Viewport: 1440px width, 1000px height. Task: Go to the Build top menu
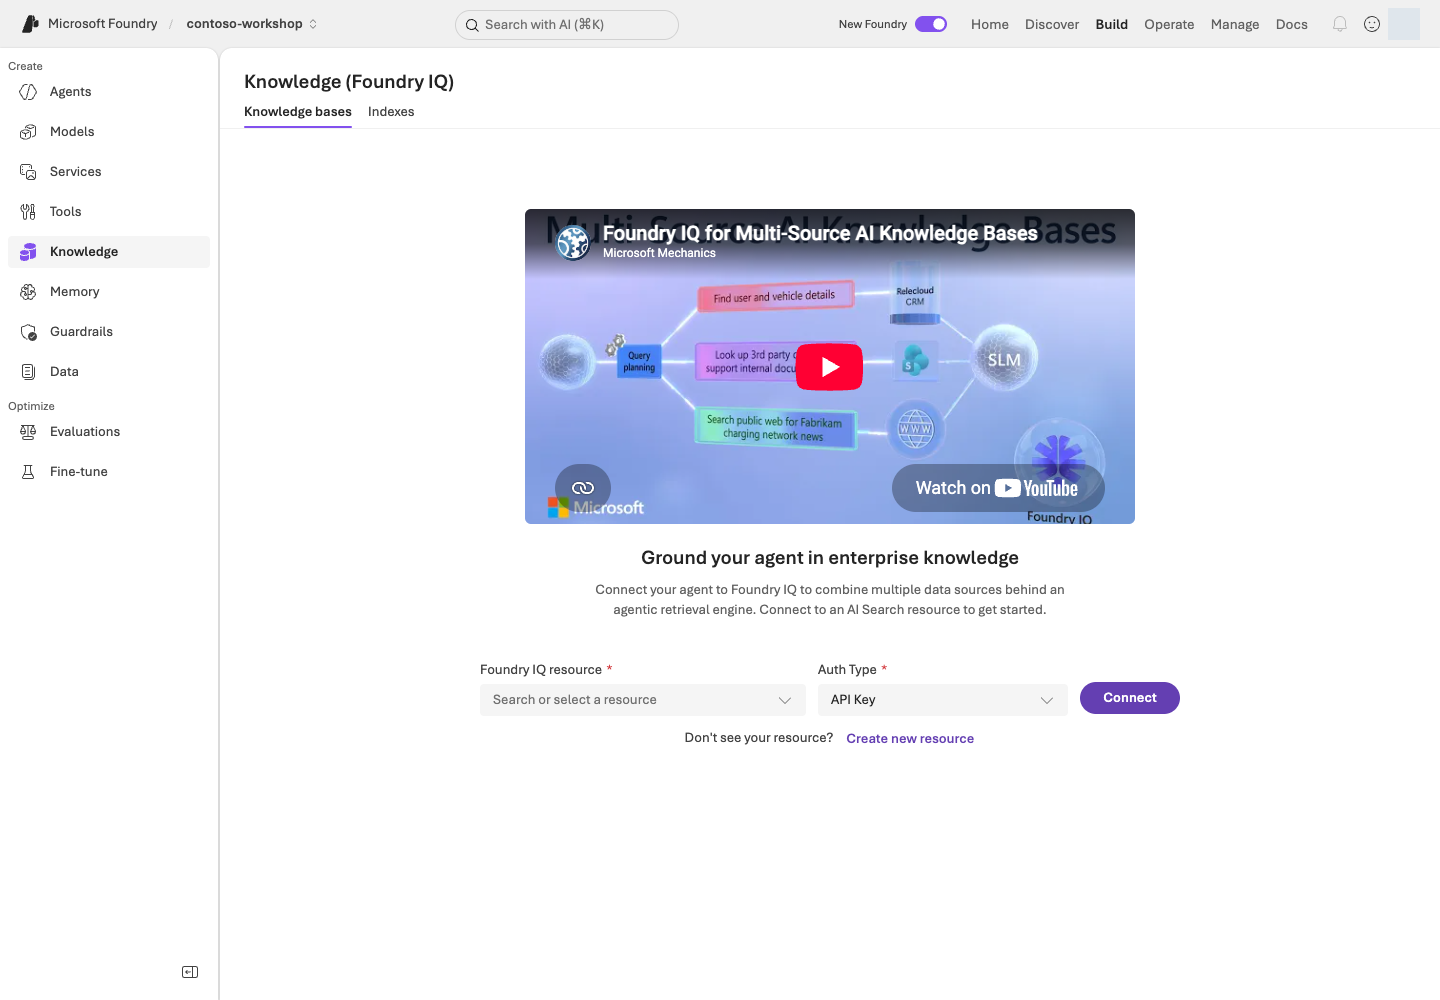click(1111, 24)
